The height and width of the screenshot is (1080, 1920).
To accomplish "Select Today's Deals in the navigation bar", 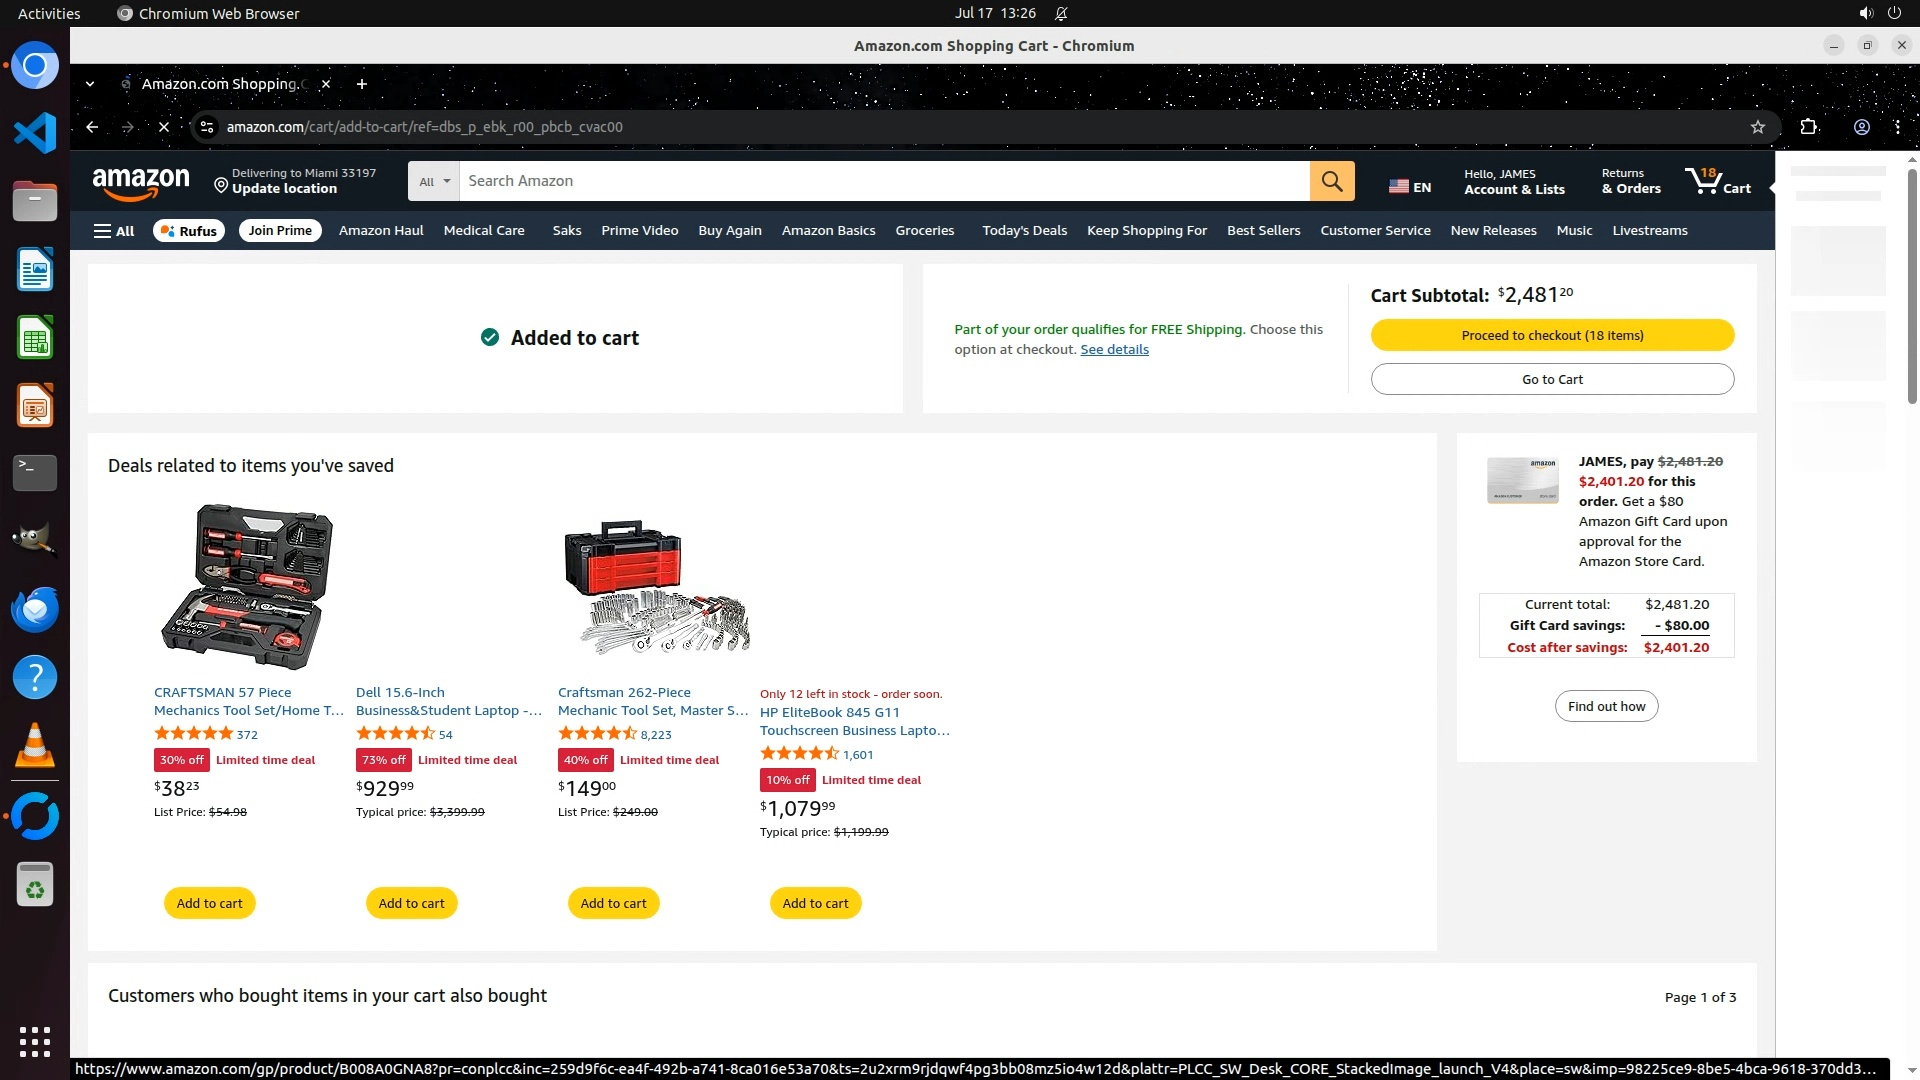I will point(1024,231).
